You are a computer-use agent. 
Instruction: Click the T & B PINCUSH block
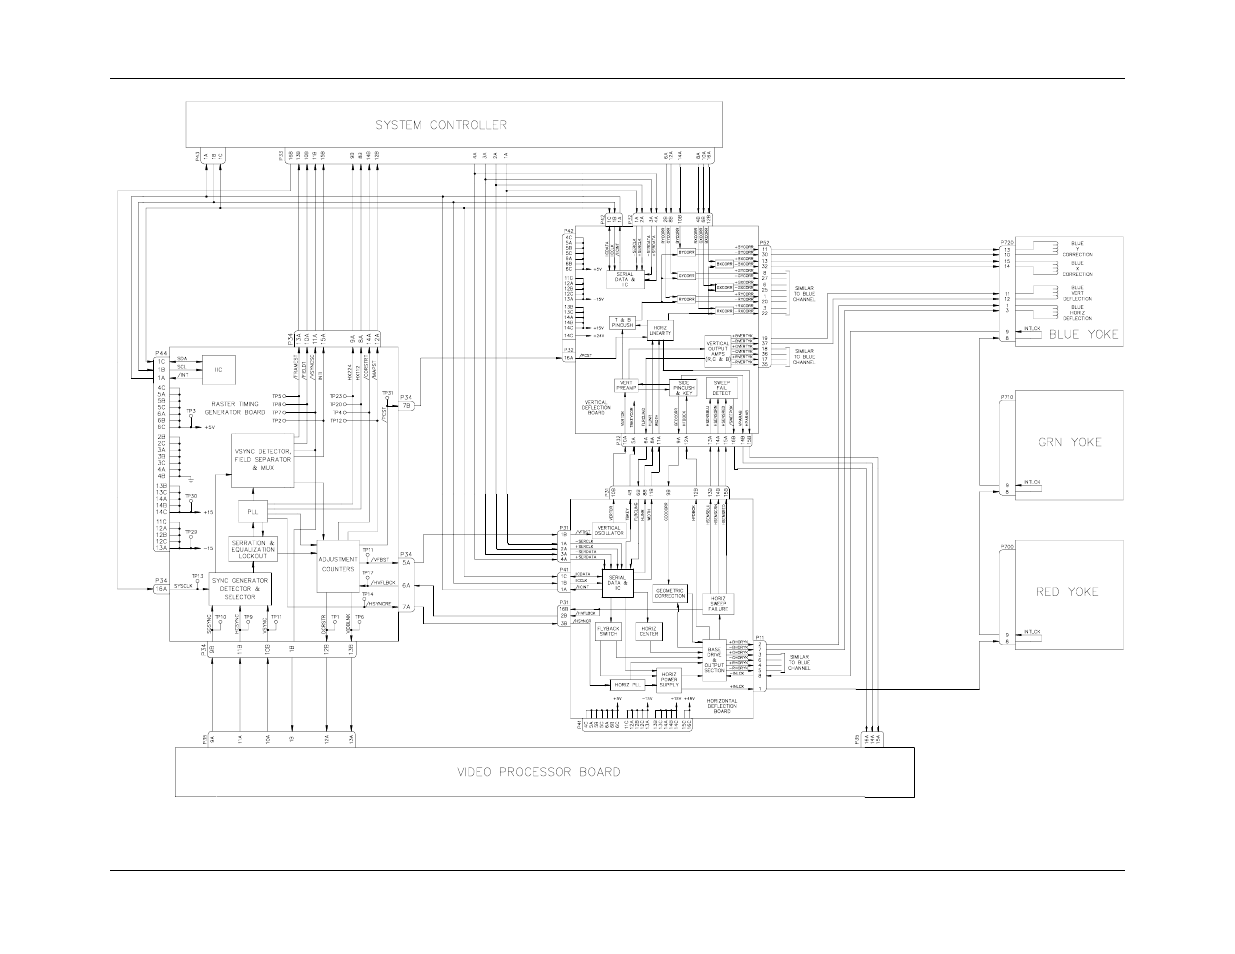tap(623, 323)
